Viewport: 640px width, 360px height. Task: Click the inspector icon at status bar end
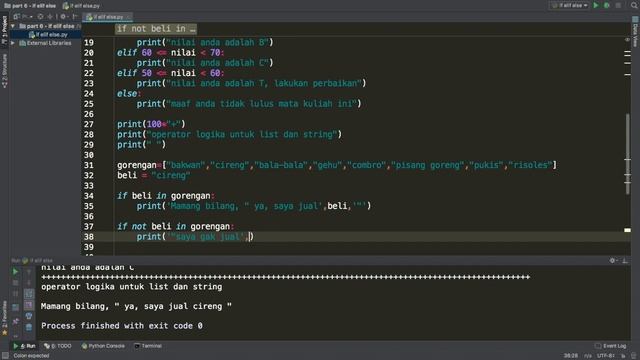pos(633,356)
